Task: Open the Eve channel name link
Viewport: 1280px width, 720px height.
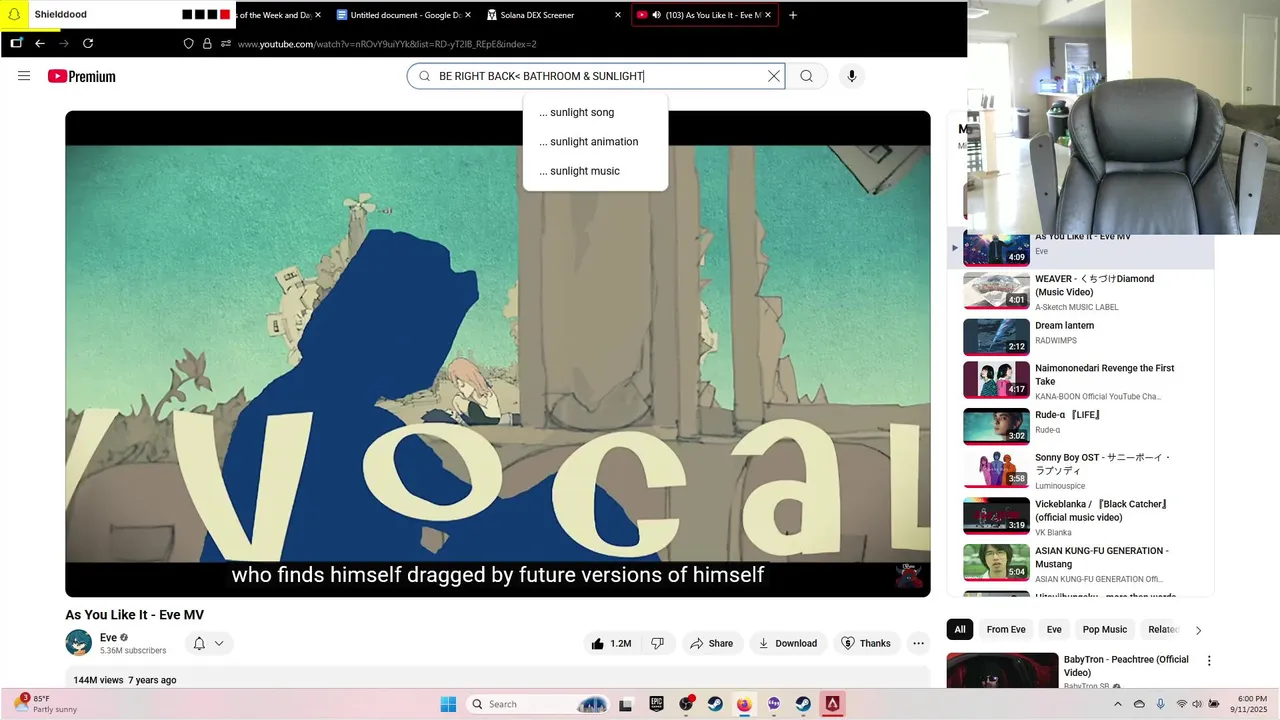Action: [108, 637]
